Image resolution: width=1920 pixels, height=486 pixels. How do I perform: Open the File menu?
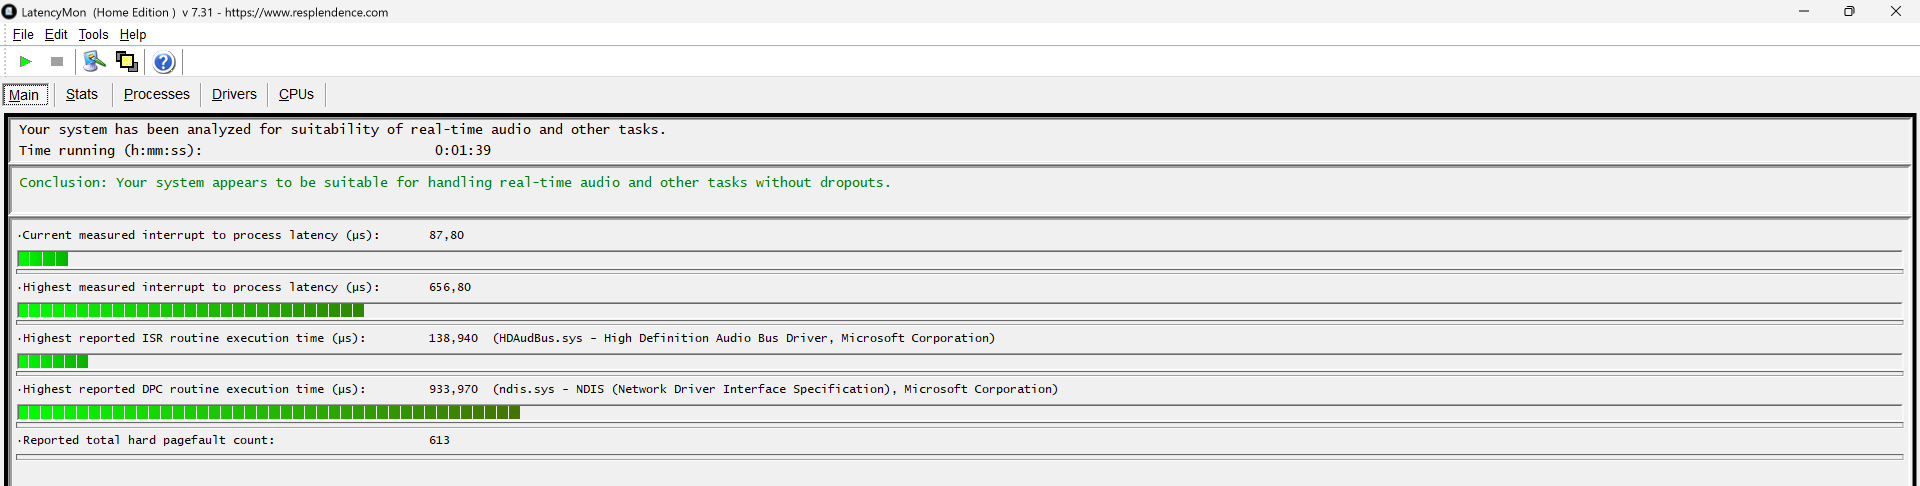[23, 34]
